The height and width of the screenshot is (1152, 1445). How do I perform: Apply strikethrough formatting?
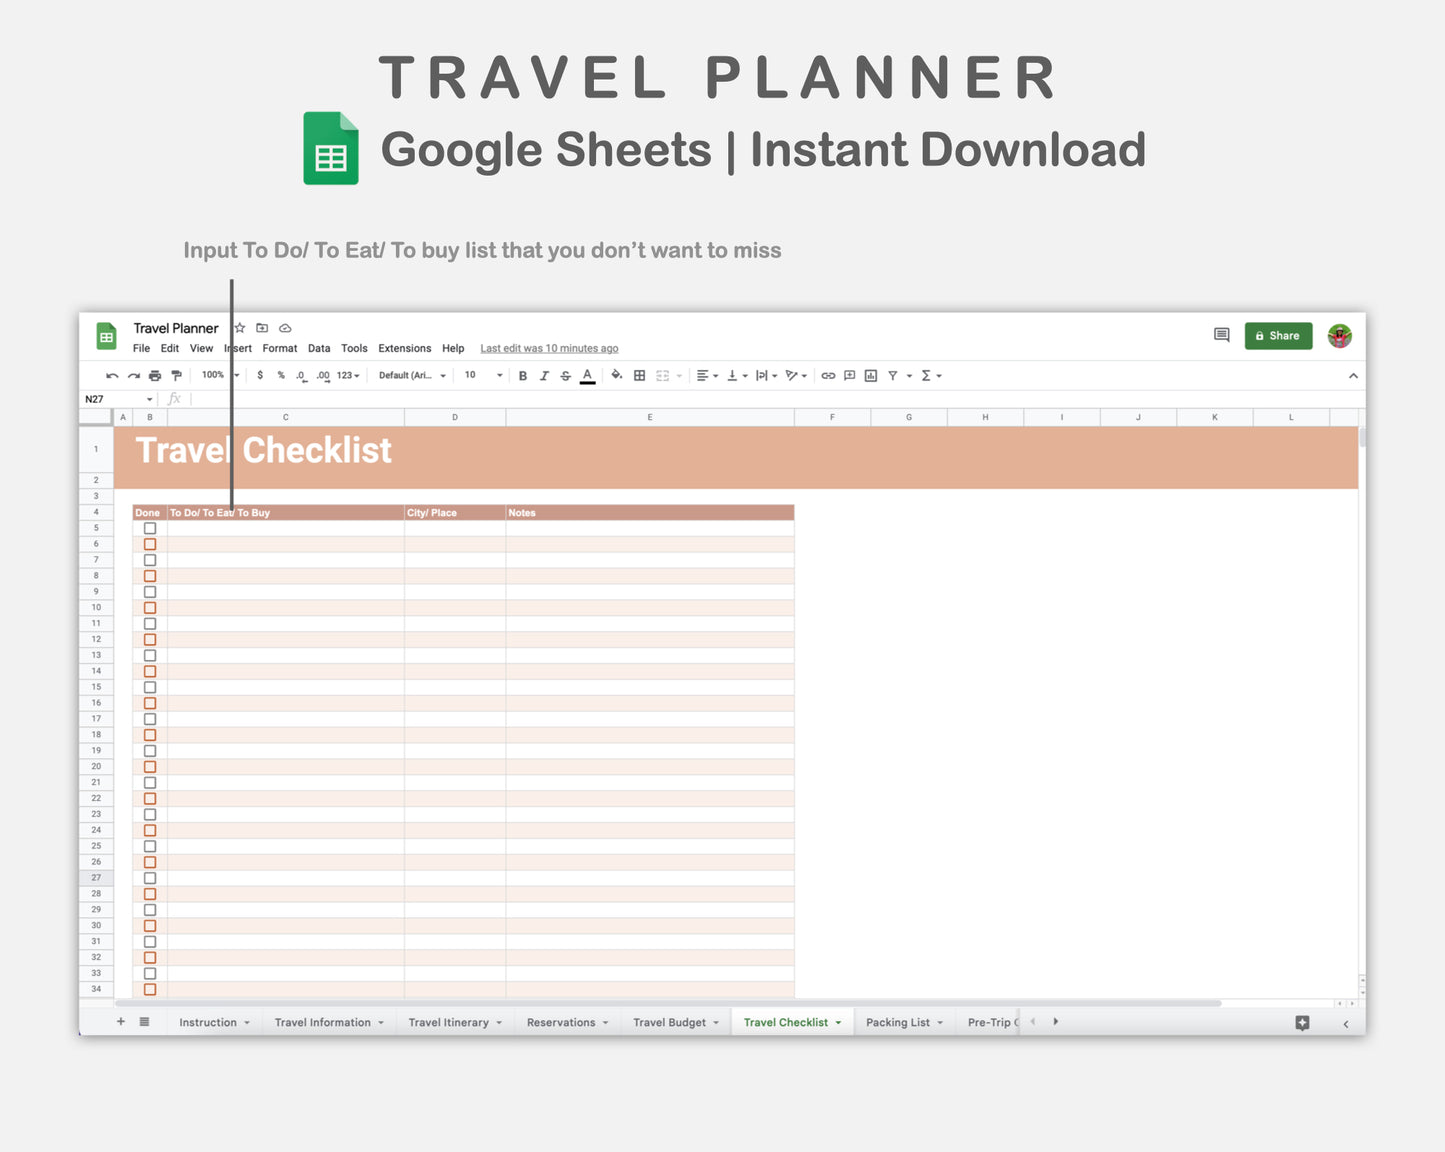point(566,376)
